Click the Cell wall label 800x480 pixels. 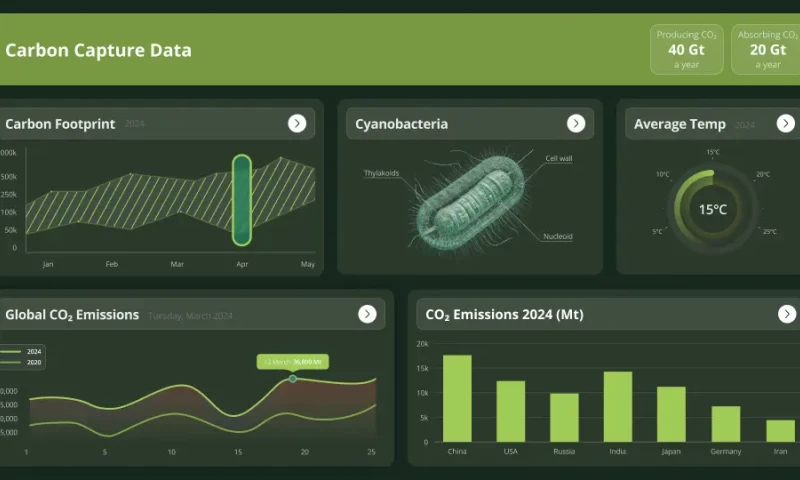pos(559,159)
